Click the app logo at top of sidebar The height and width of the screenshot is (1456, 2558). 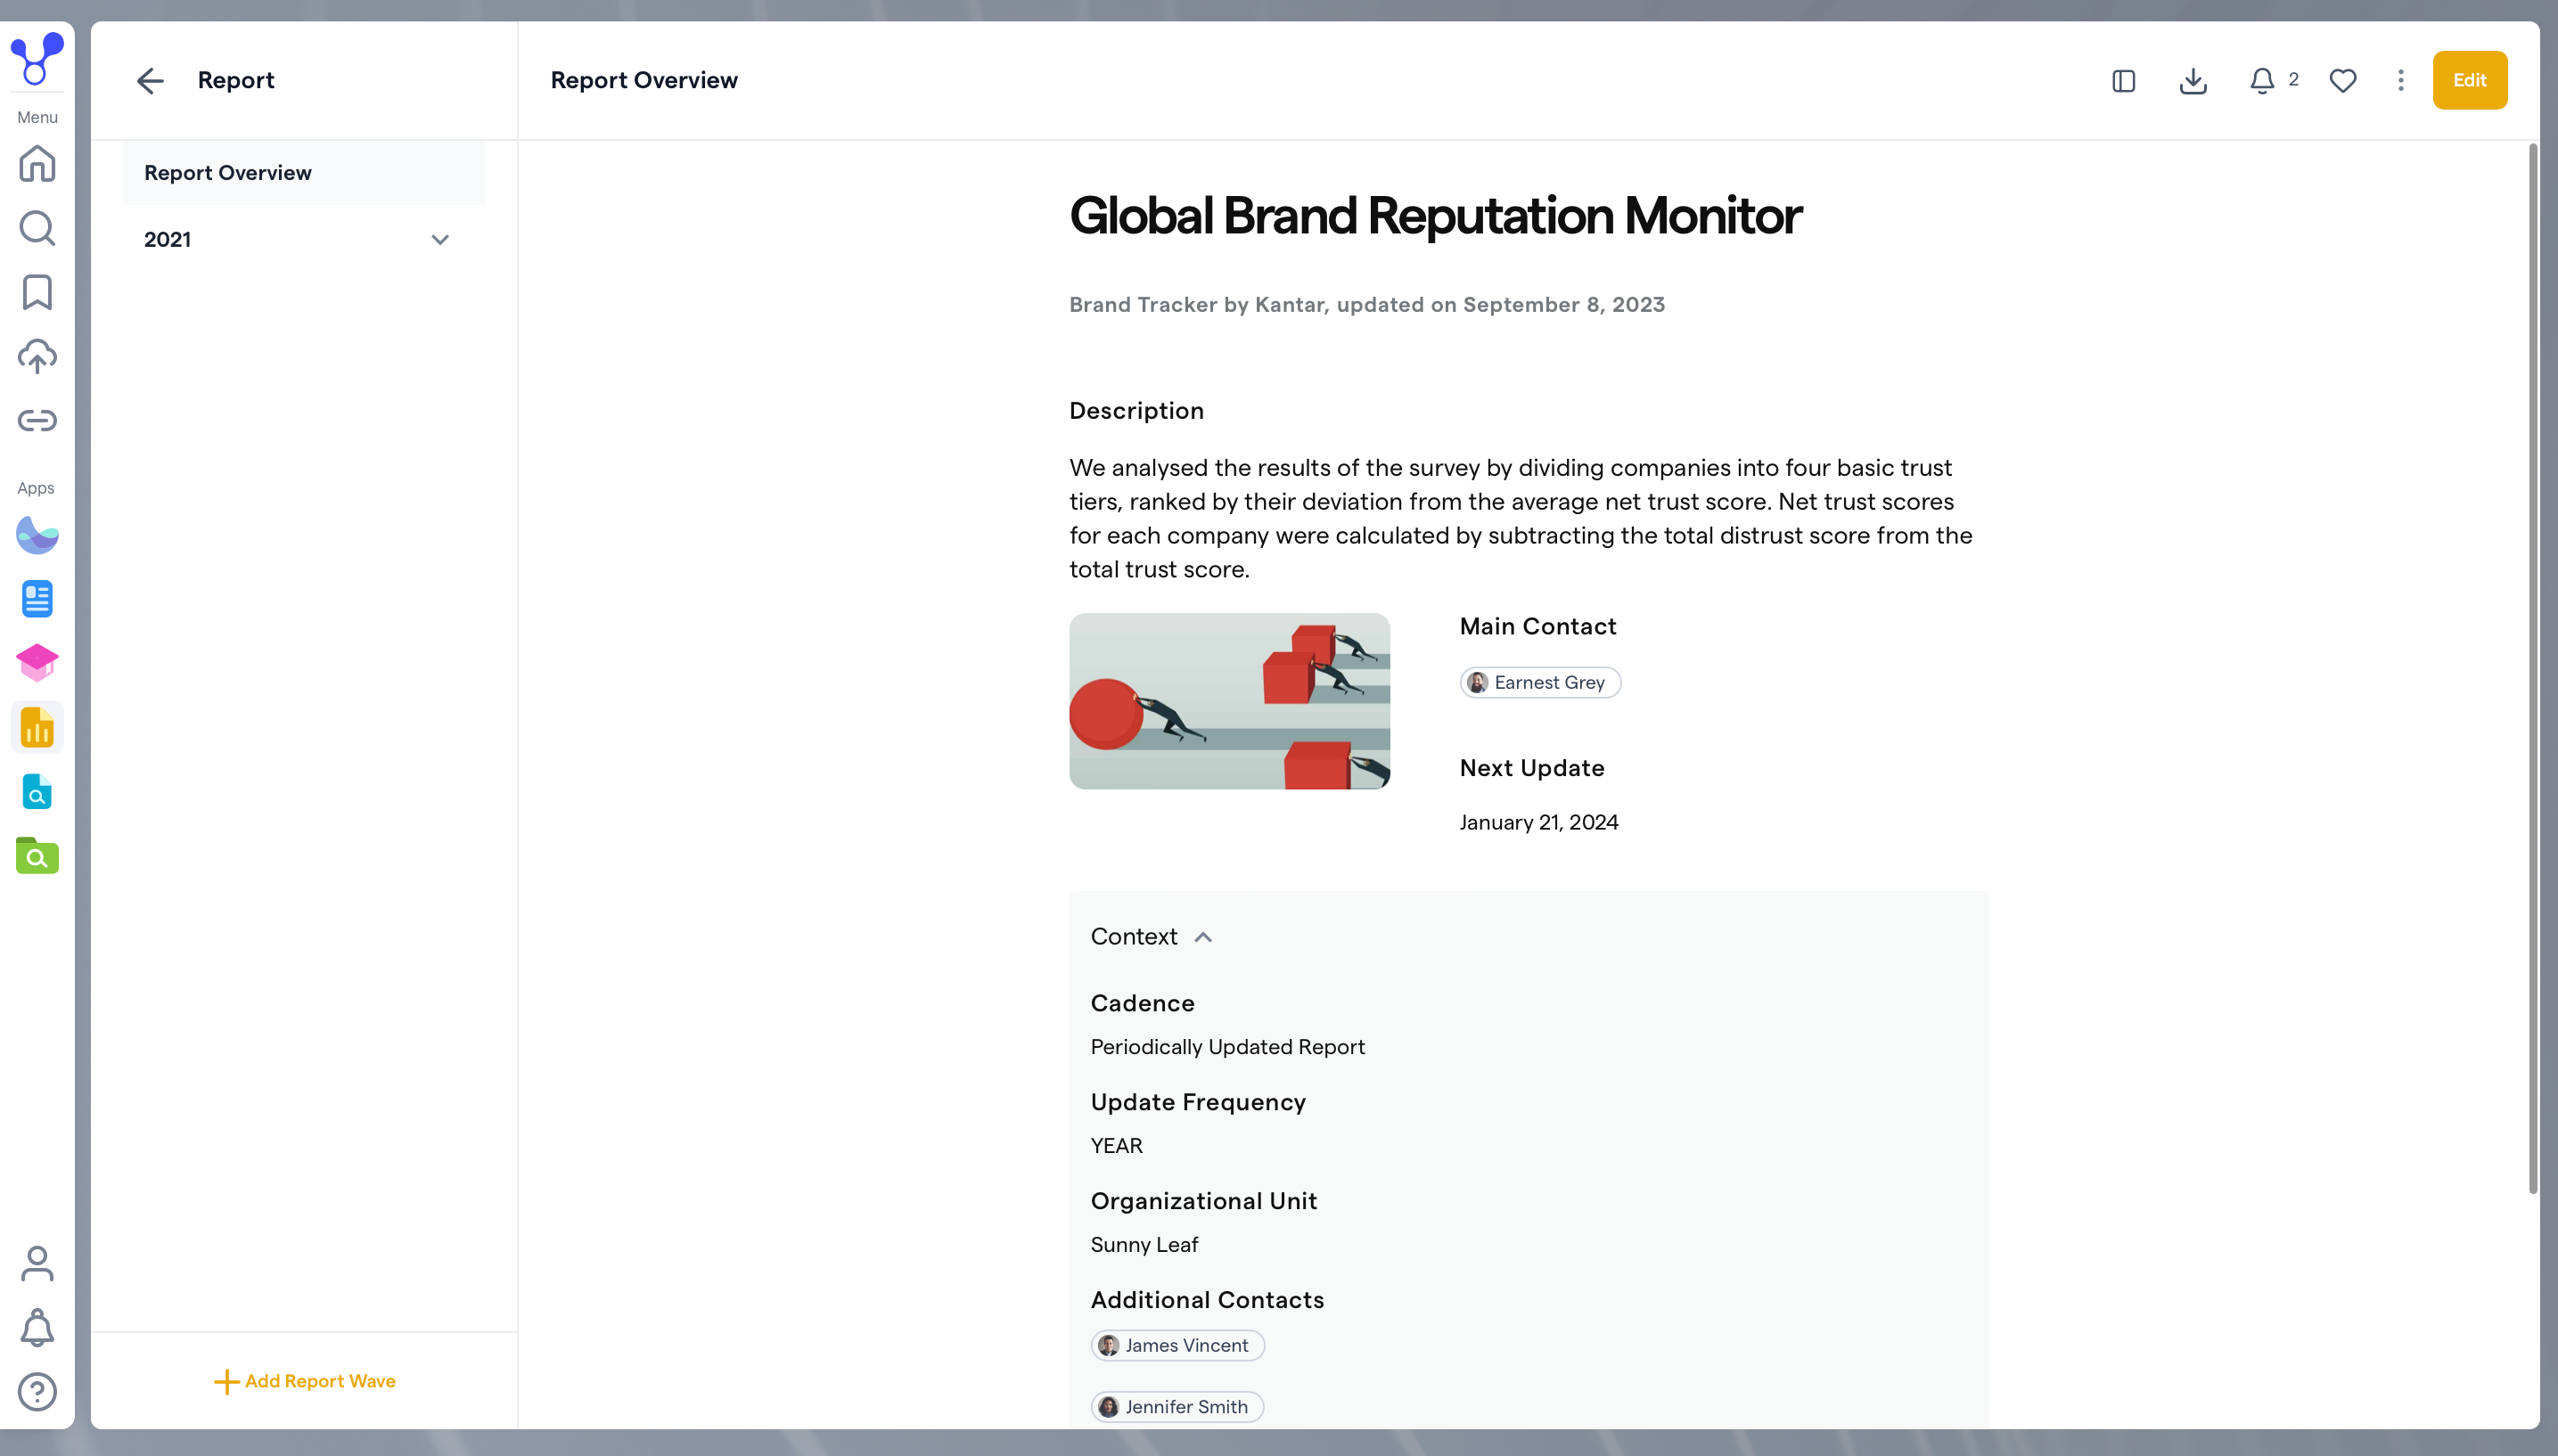tap(37, 58)
